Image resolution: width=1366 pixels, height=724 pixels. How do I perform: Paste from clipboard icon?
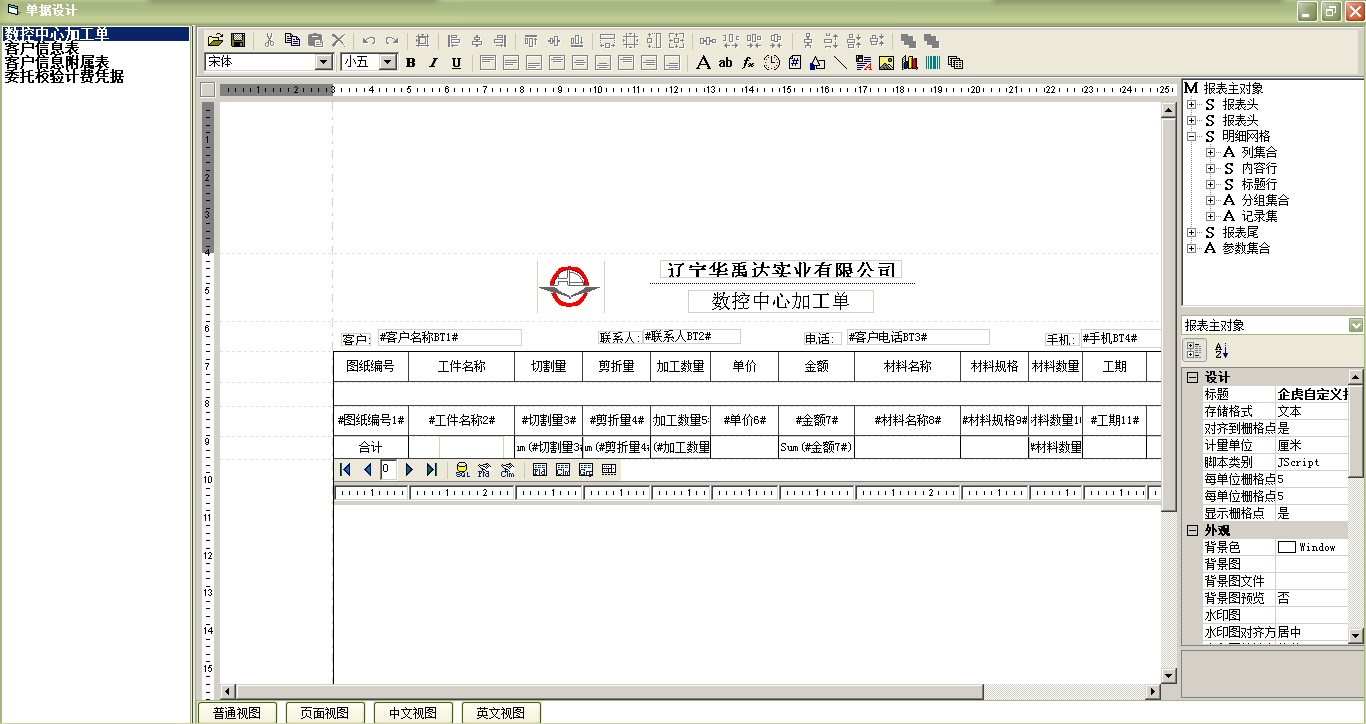point(315,40)
